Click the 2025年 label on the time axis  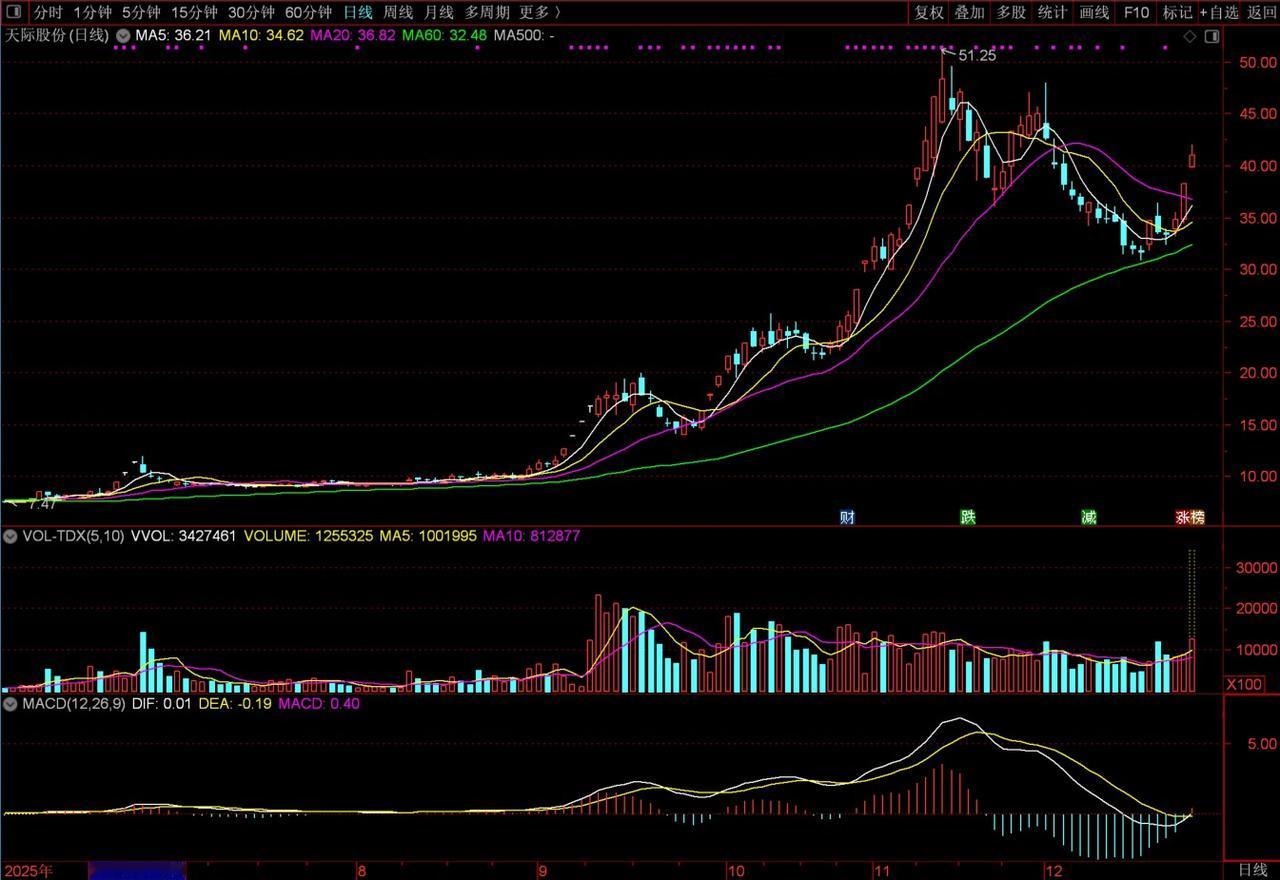(27, 870)
